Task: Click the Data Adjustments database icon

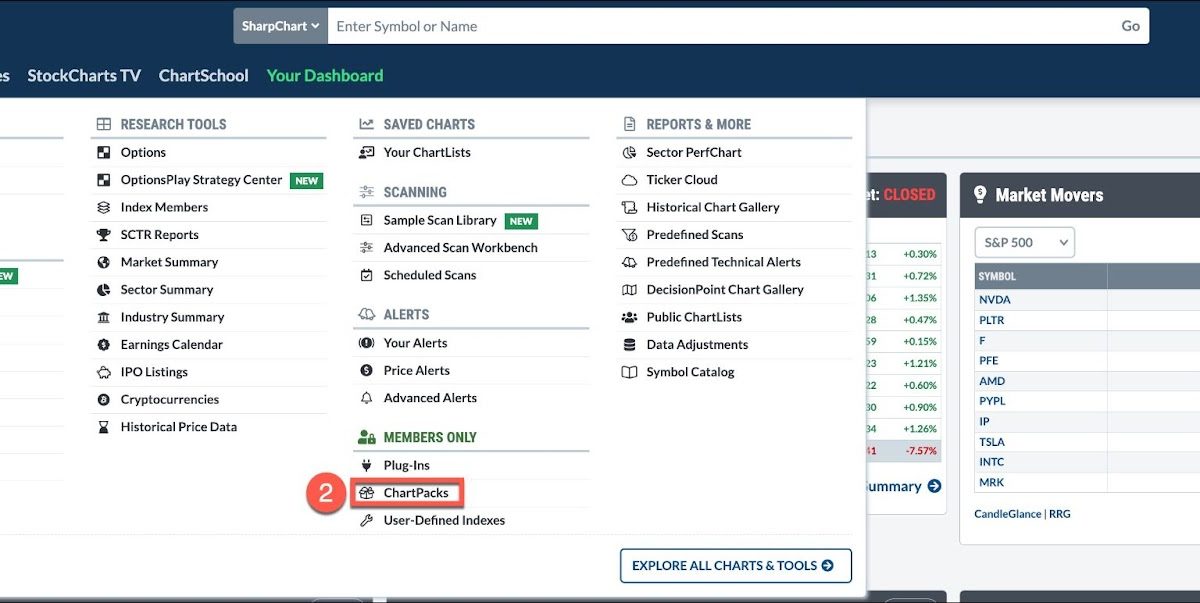Action: coord(629,345)
